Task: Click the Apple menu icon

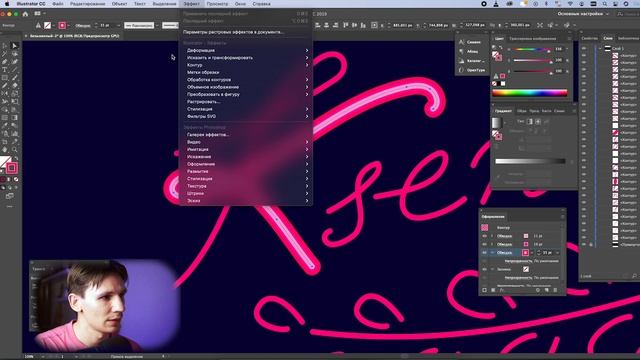Action: (7, 4)
